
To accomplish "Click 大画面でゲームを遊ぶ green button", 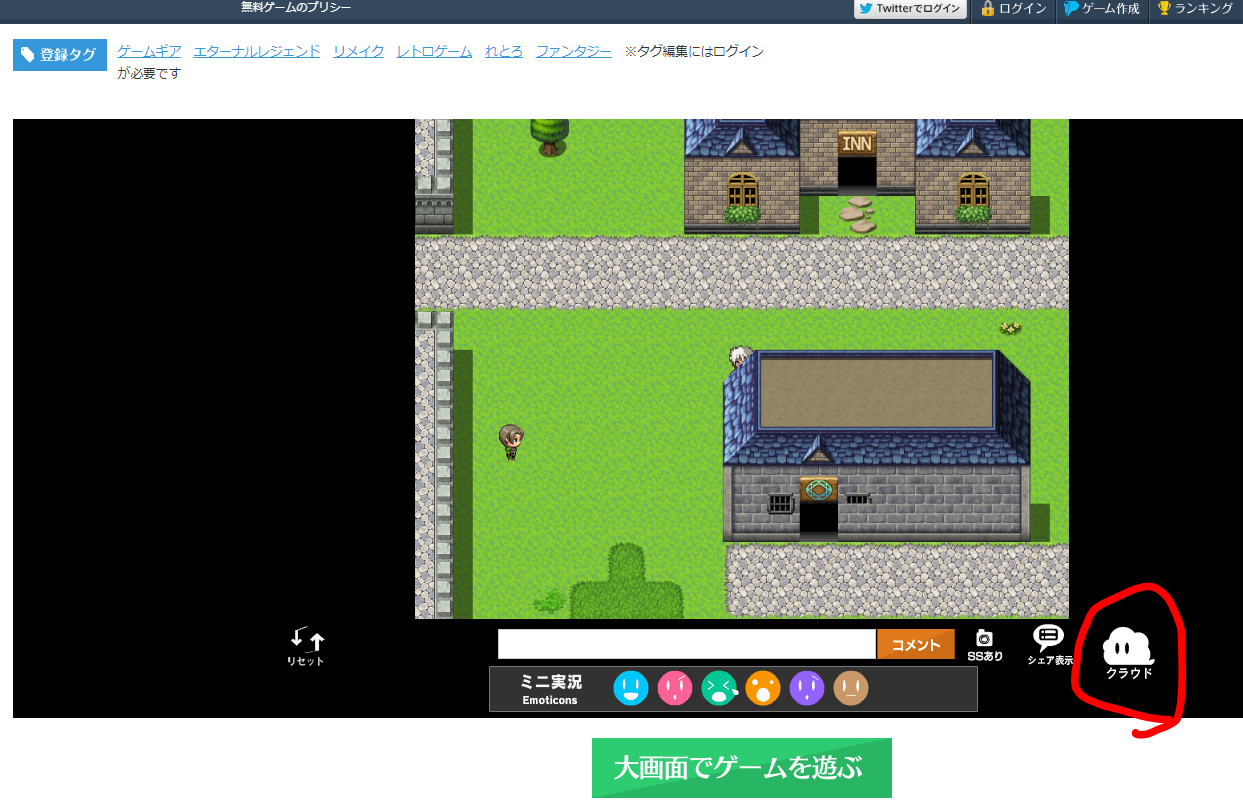I will click(x=741, y=768).
